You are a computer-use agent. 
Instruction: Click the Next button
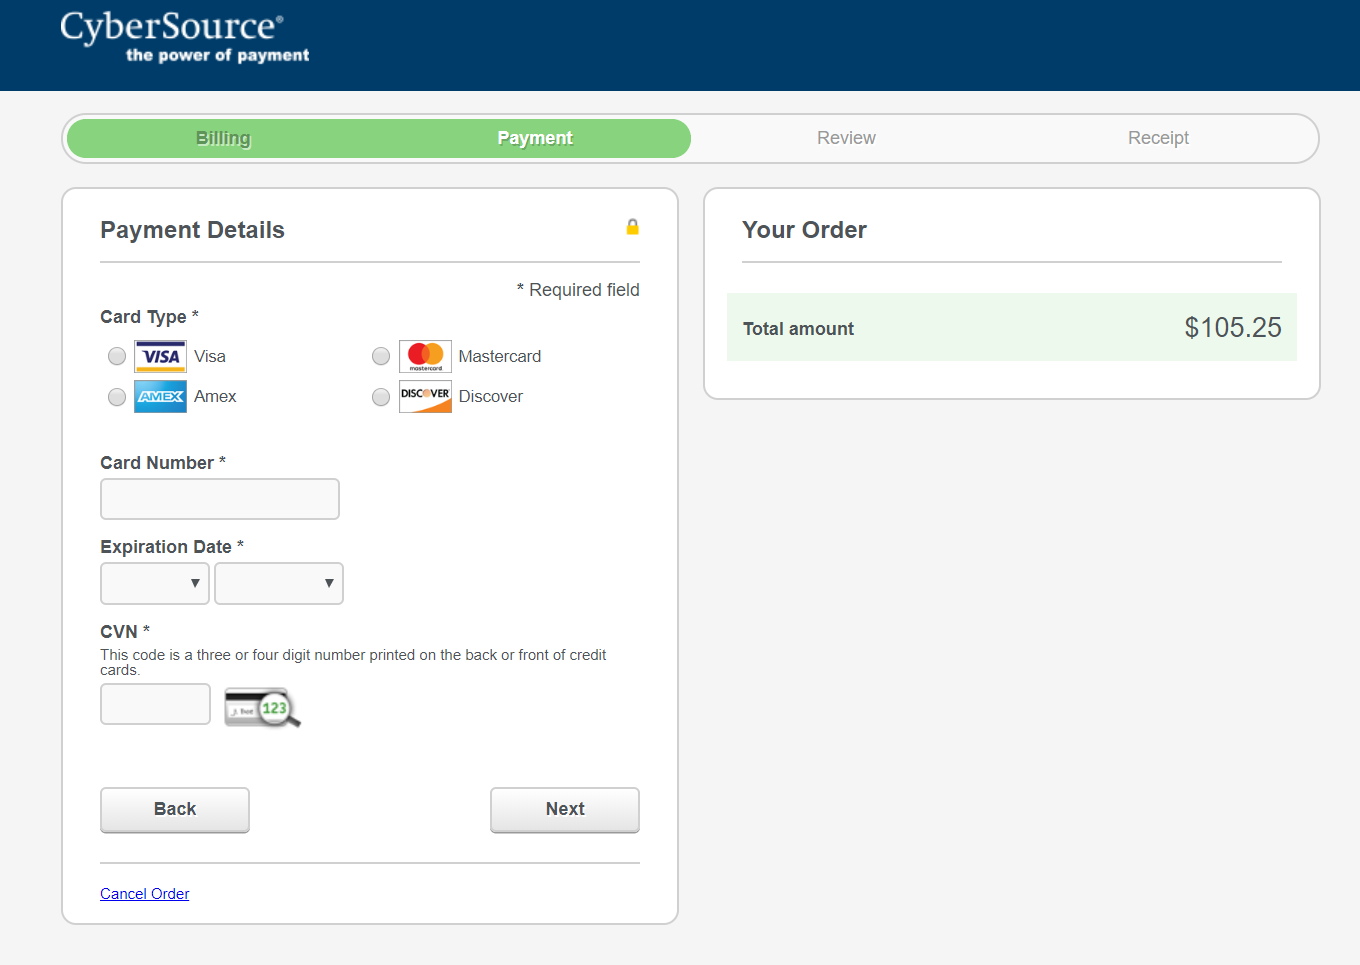[565, 810]
